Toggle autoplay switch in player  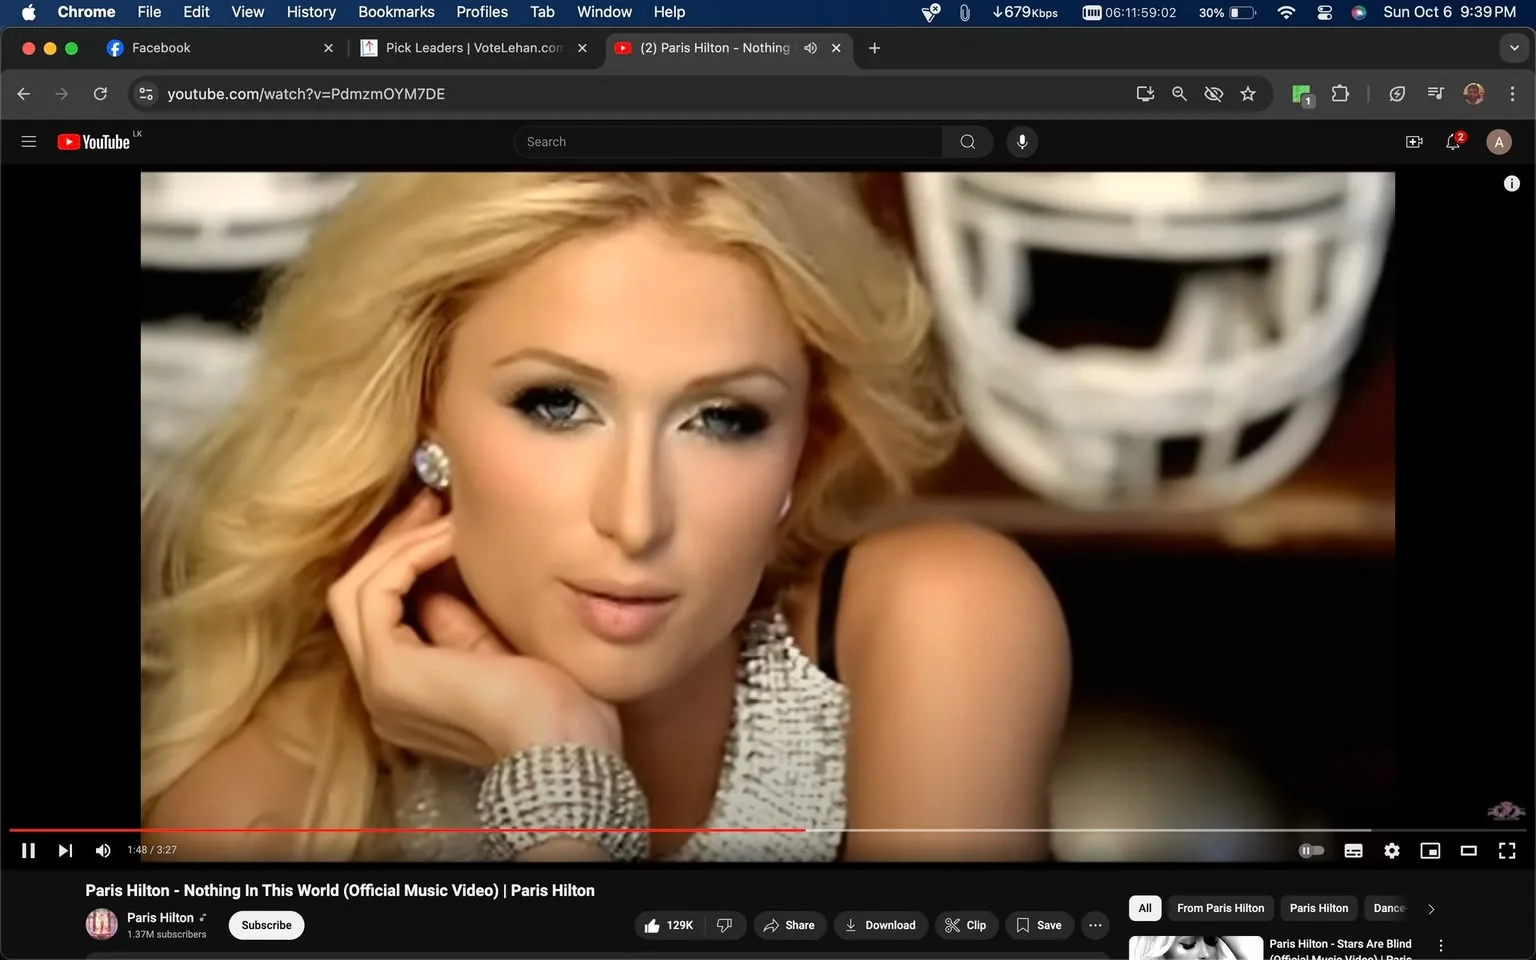(x=1311, y=850)
